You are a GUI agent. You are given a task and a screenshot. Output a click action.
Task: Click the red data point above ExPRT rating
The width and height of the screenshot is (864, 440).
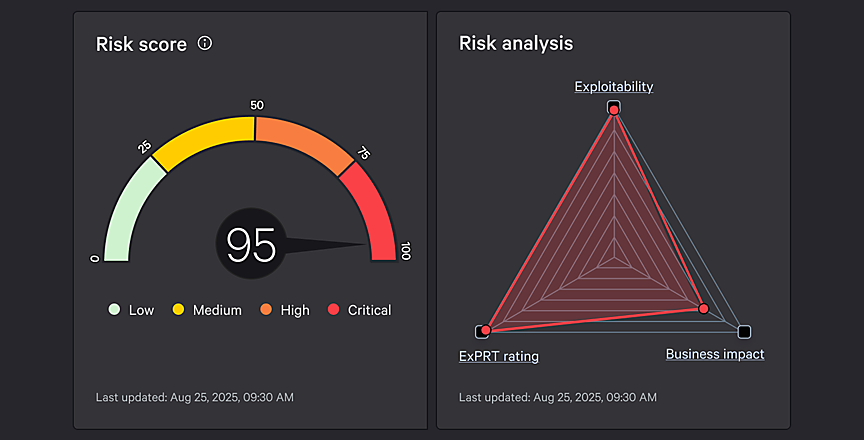486,330
